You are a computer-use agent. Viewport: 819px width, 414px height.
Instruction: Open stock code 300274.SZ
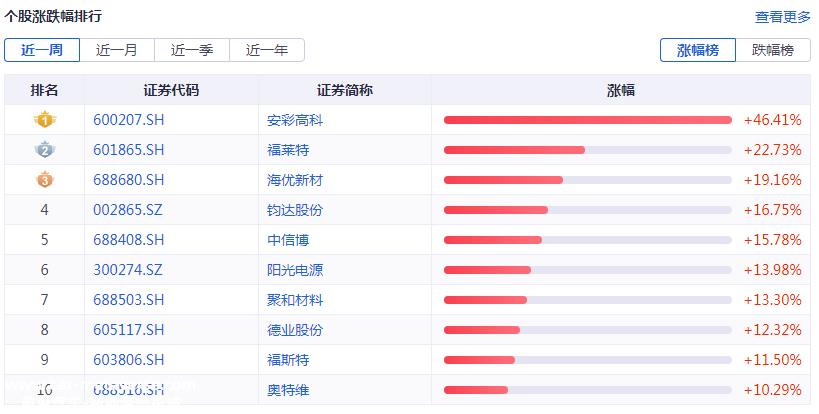128,270
